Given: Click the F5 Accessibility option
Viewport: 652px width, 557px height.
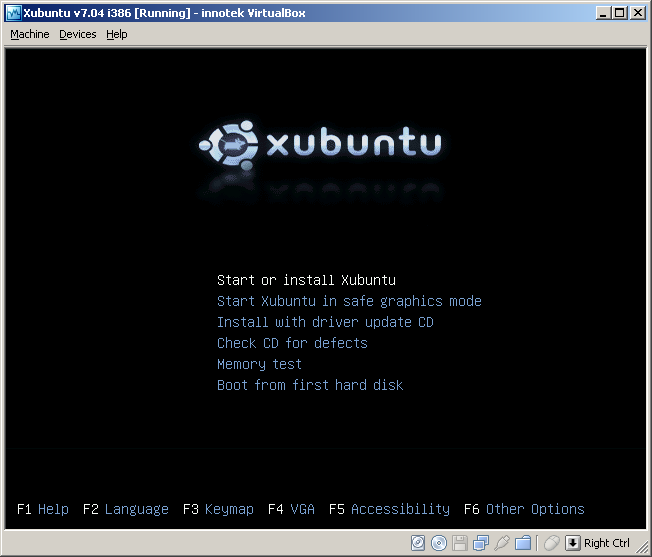Looking at the screenshot, I should 389,509.
